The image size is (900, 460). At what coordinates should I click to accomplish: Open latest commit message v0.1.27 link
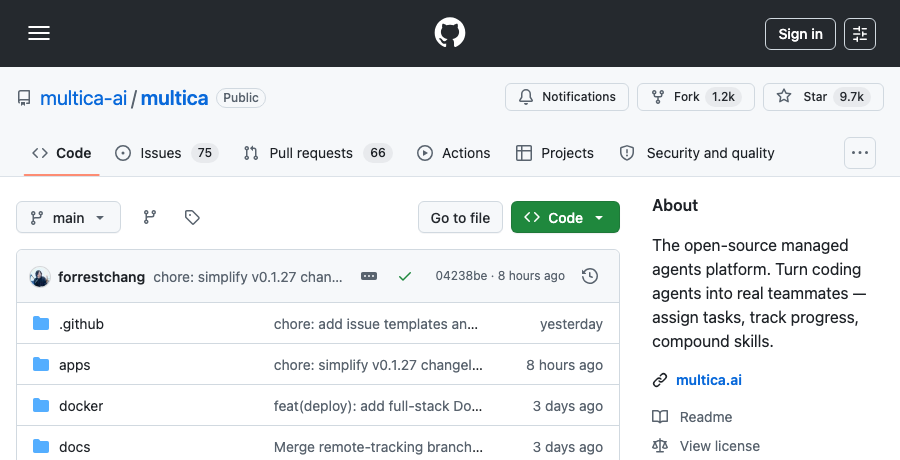(248, 277)
